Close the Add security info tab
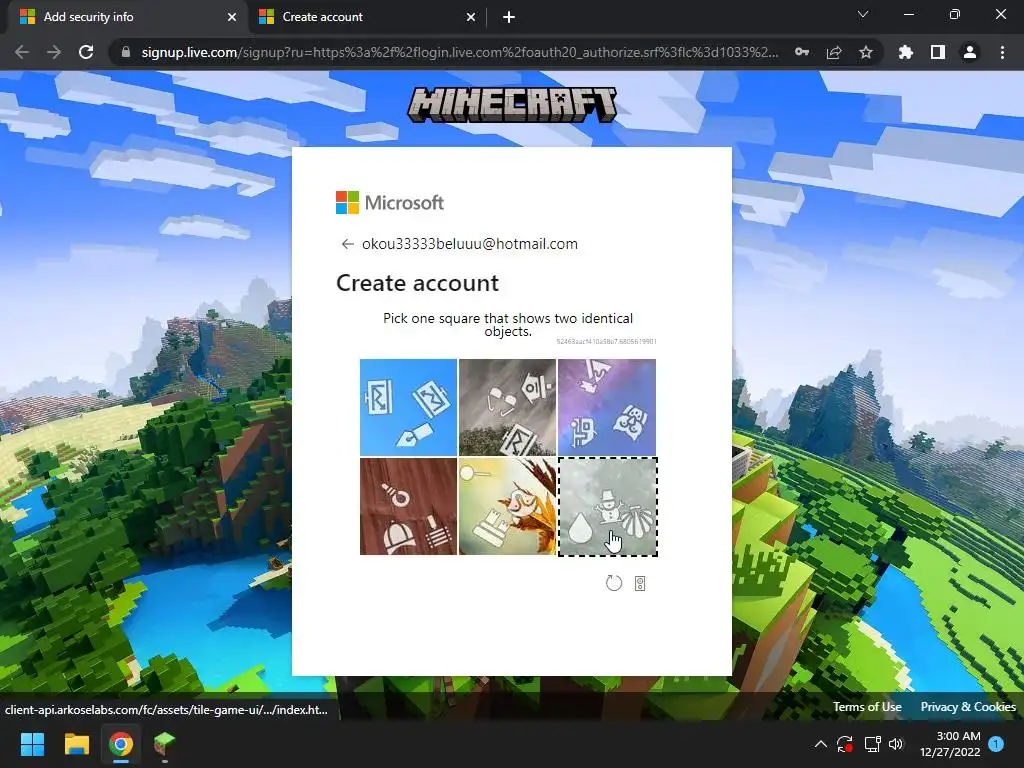 (232, 17)
